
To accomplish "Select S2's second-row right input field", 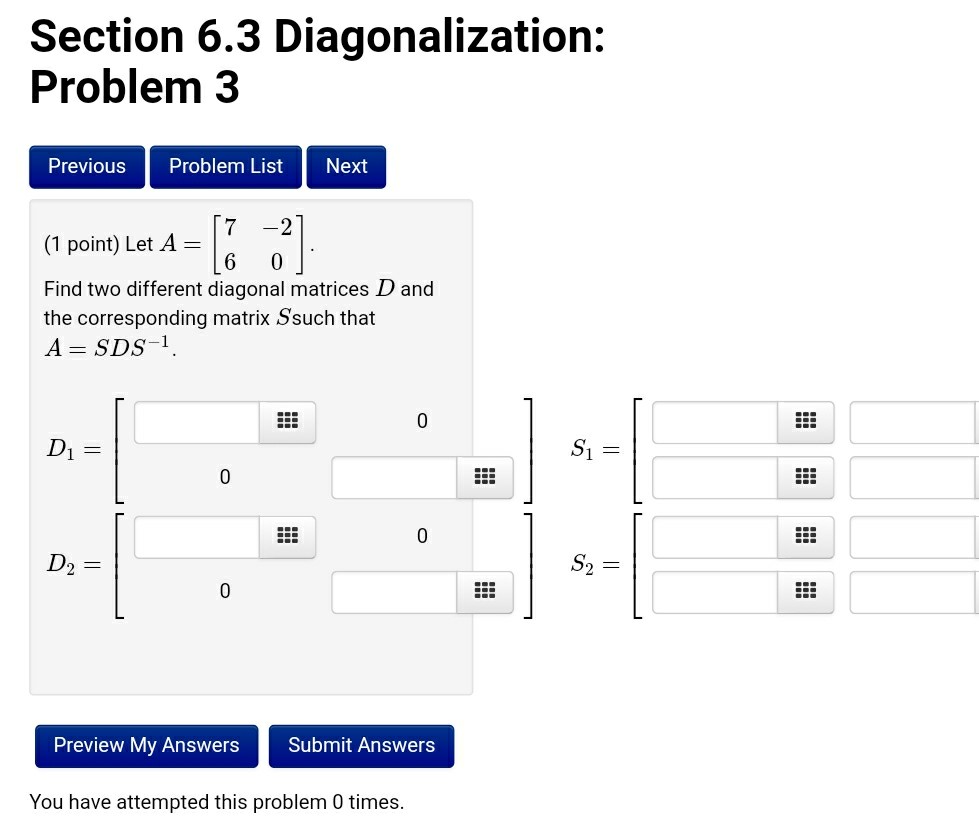I will (913, 591).
